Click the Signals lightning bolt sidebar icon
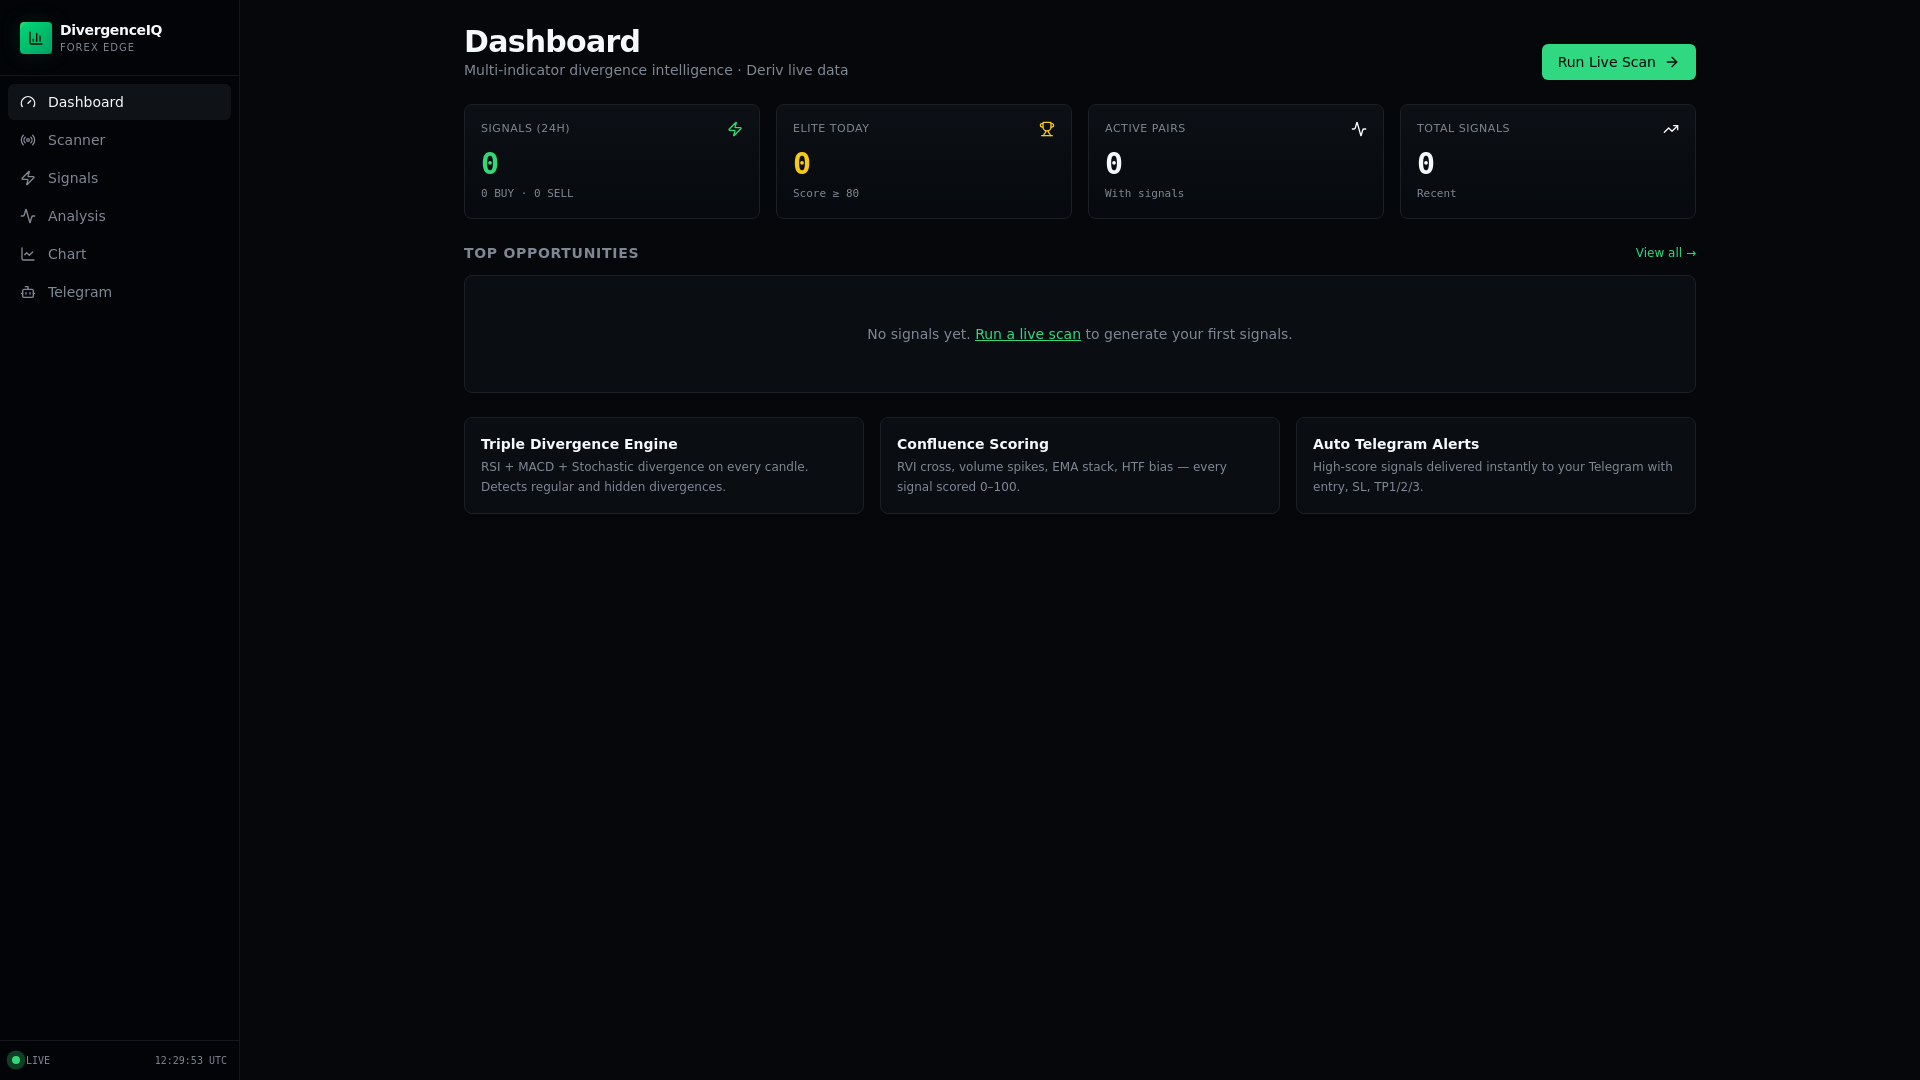Screen dimensions: 1920x1080 [28, 178]
